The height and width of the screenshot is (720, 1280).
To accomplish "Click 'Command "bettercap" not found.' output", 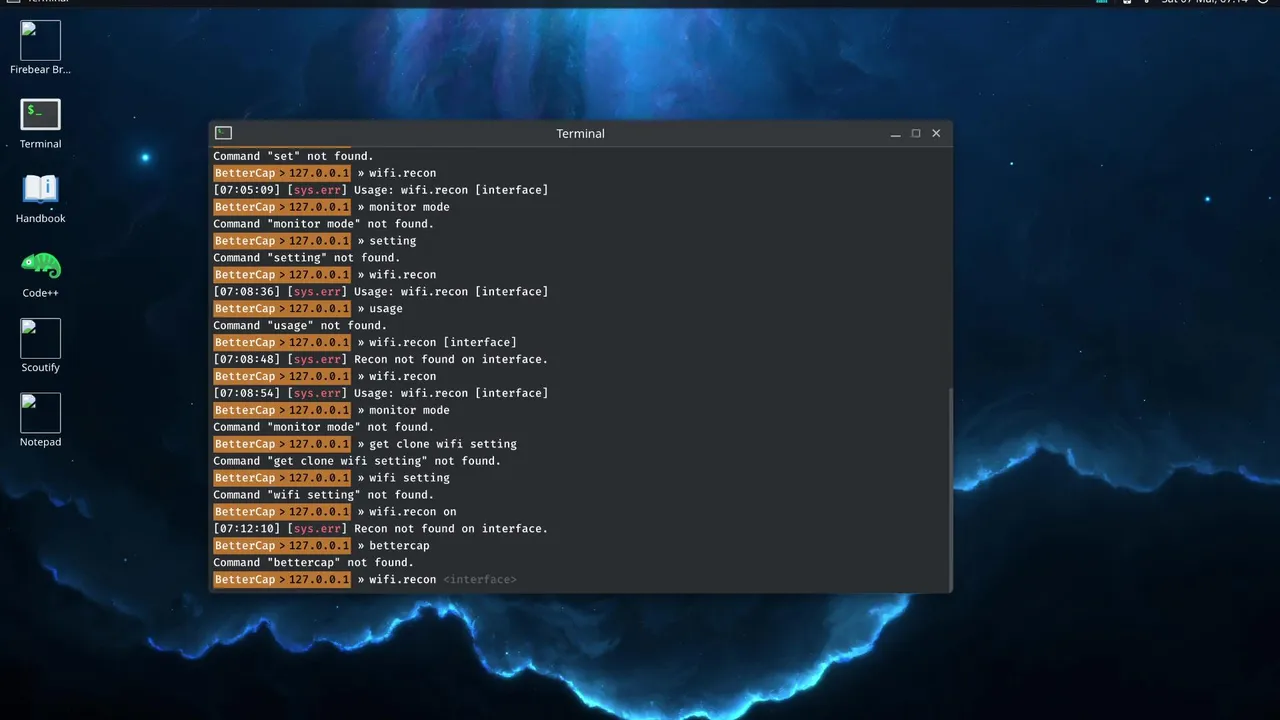I will 313,564.
